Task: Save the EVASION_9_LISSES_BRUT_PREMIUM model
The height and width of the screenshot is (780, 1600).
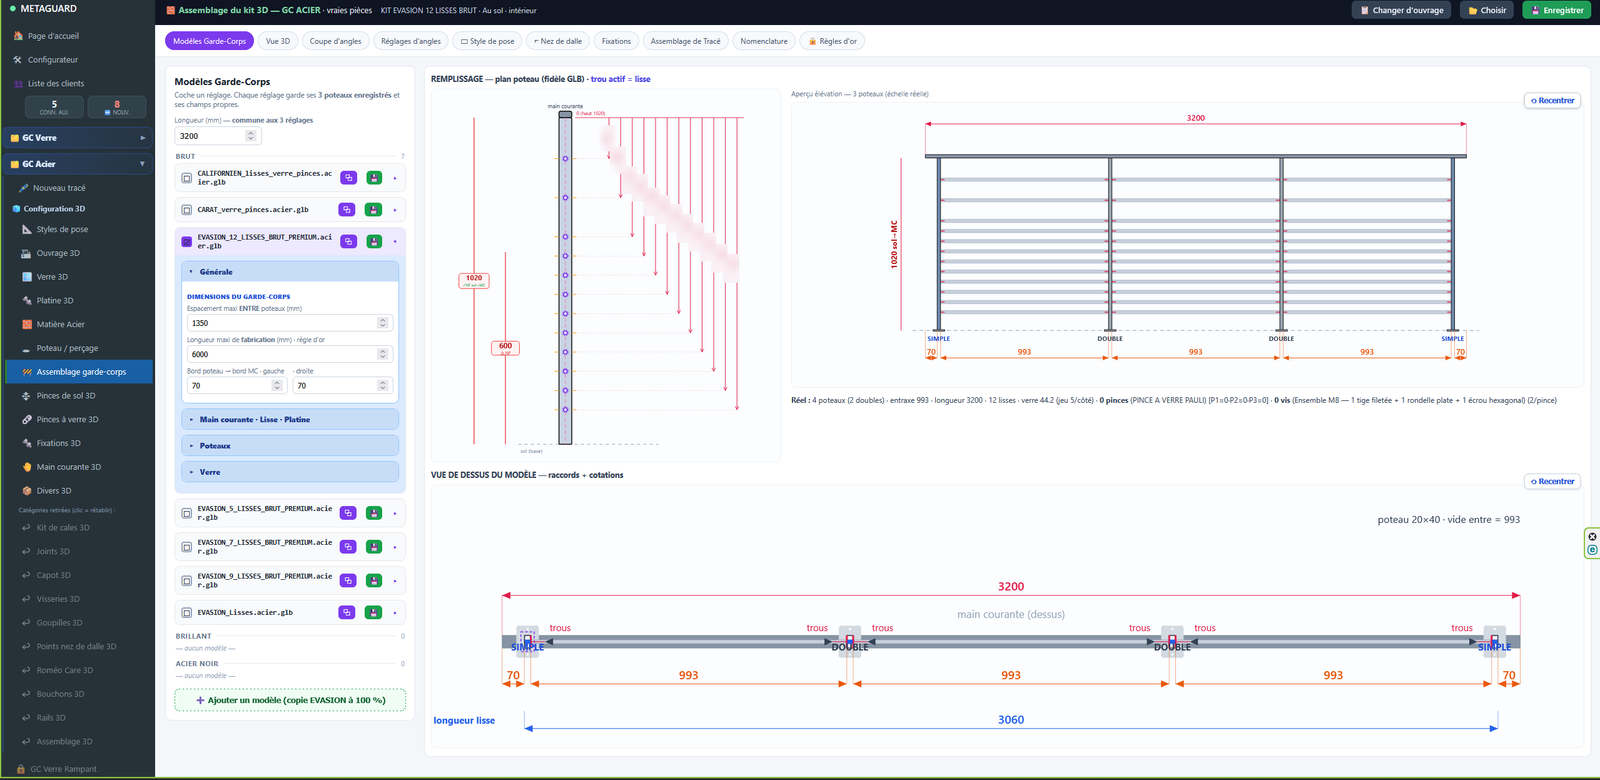Action: [x=374, y=581]
